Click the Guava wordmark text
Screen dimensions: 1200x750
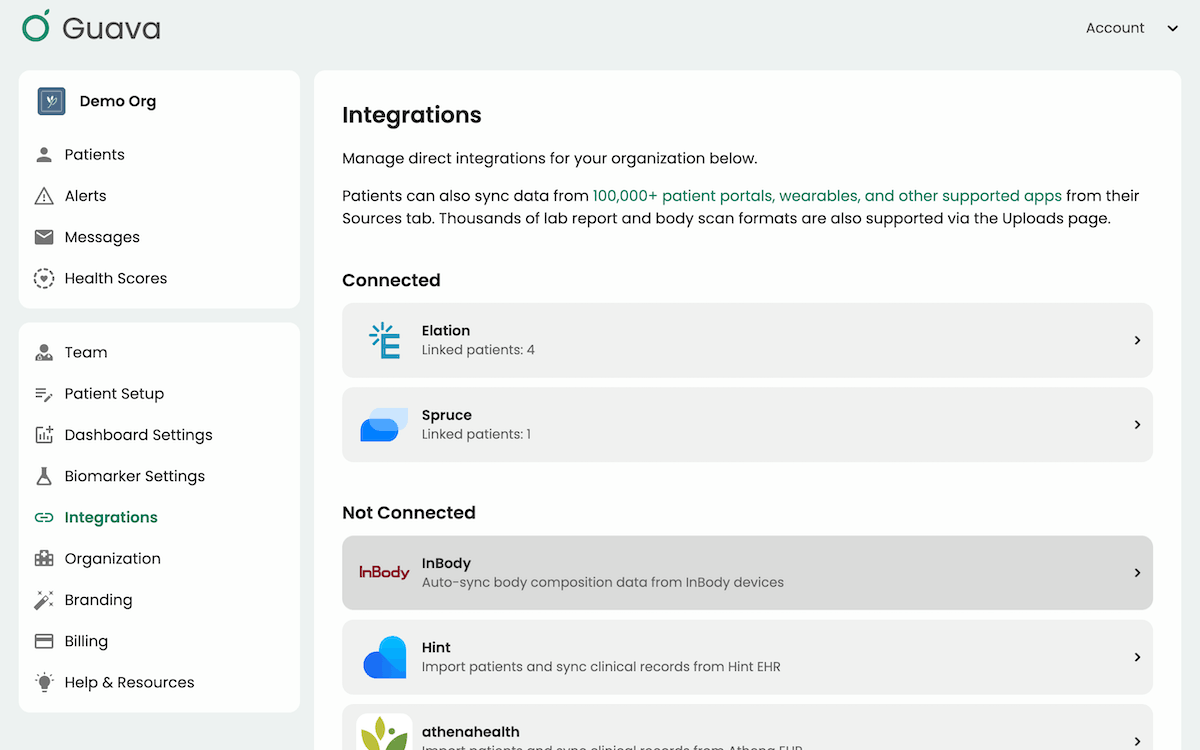[x=111, y=28]
